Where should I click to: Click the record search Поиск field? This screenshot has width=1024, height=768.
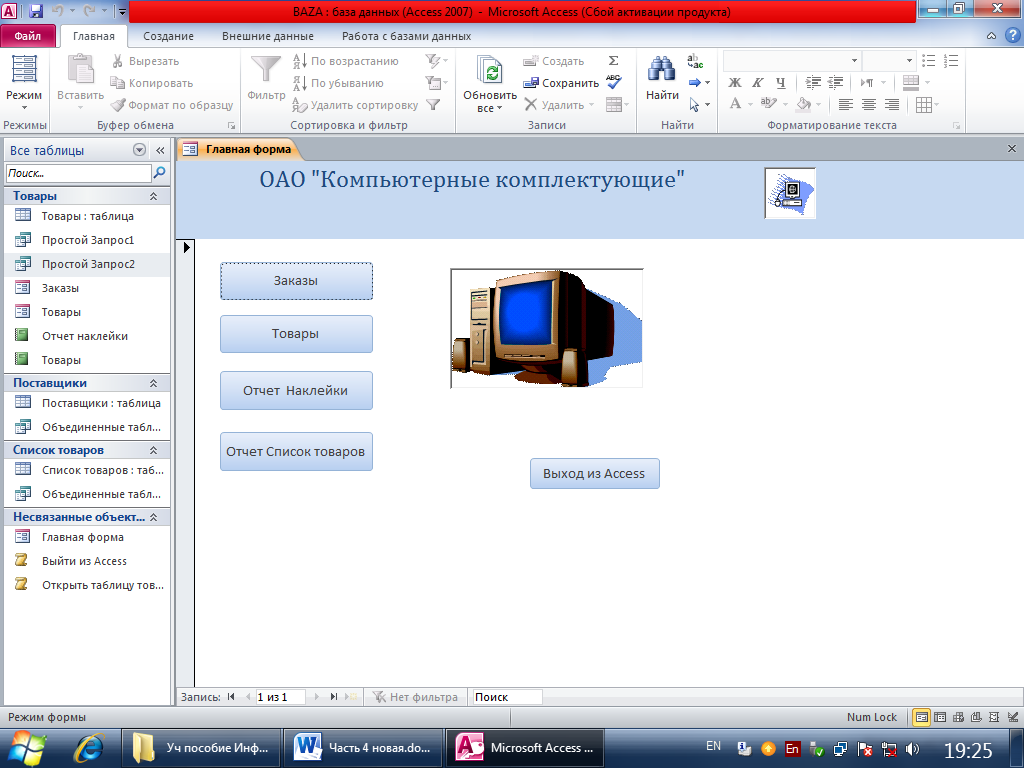(506, 697)
